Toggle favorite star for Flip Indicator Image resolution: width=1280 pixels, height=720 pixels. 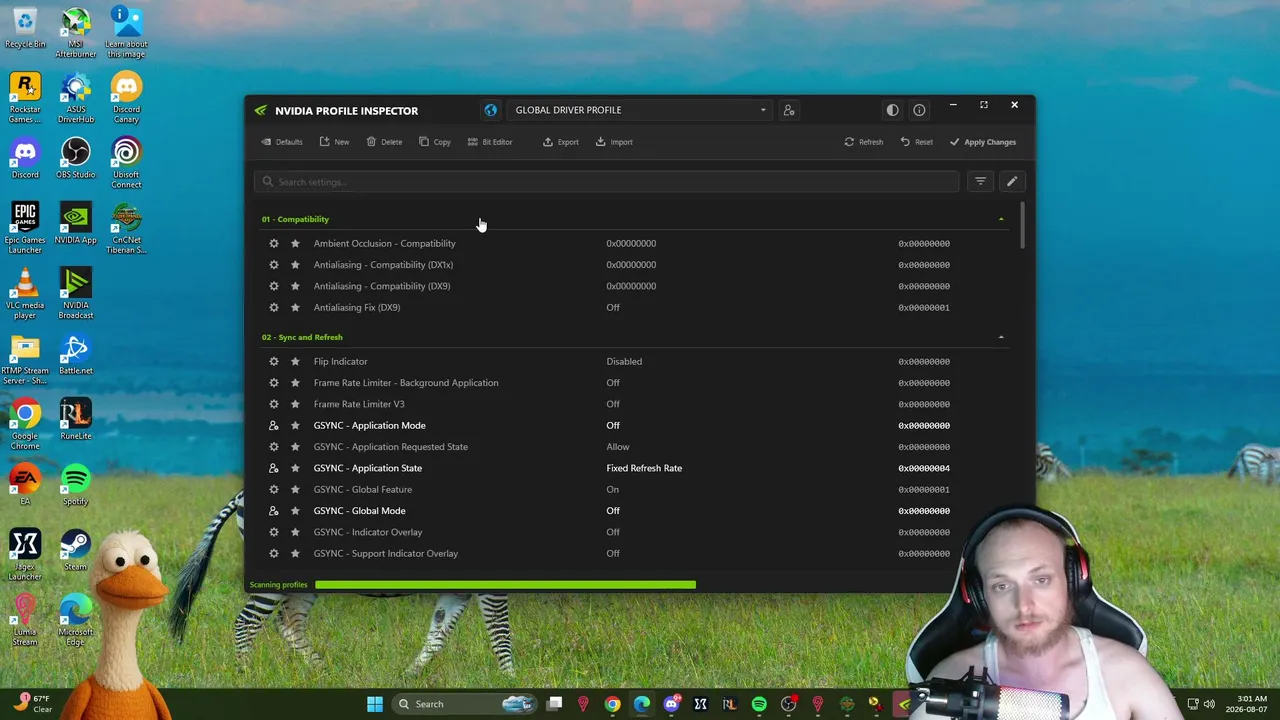(x=295, y=362)
